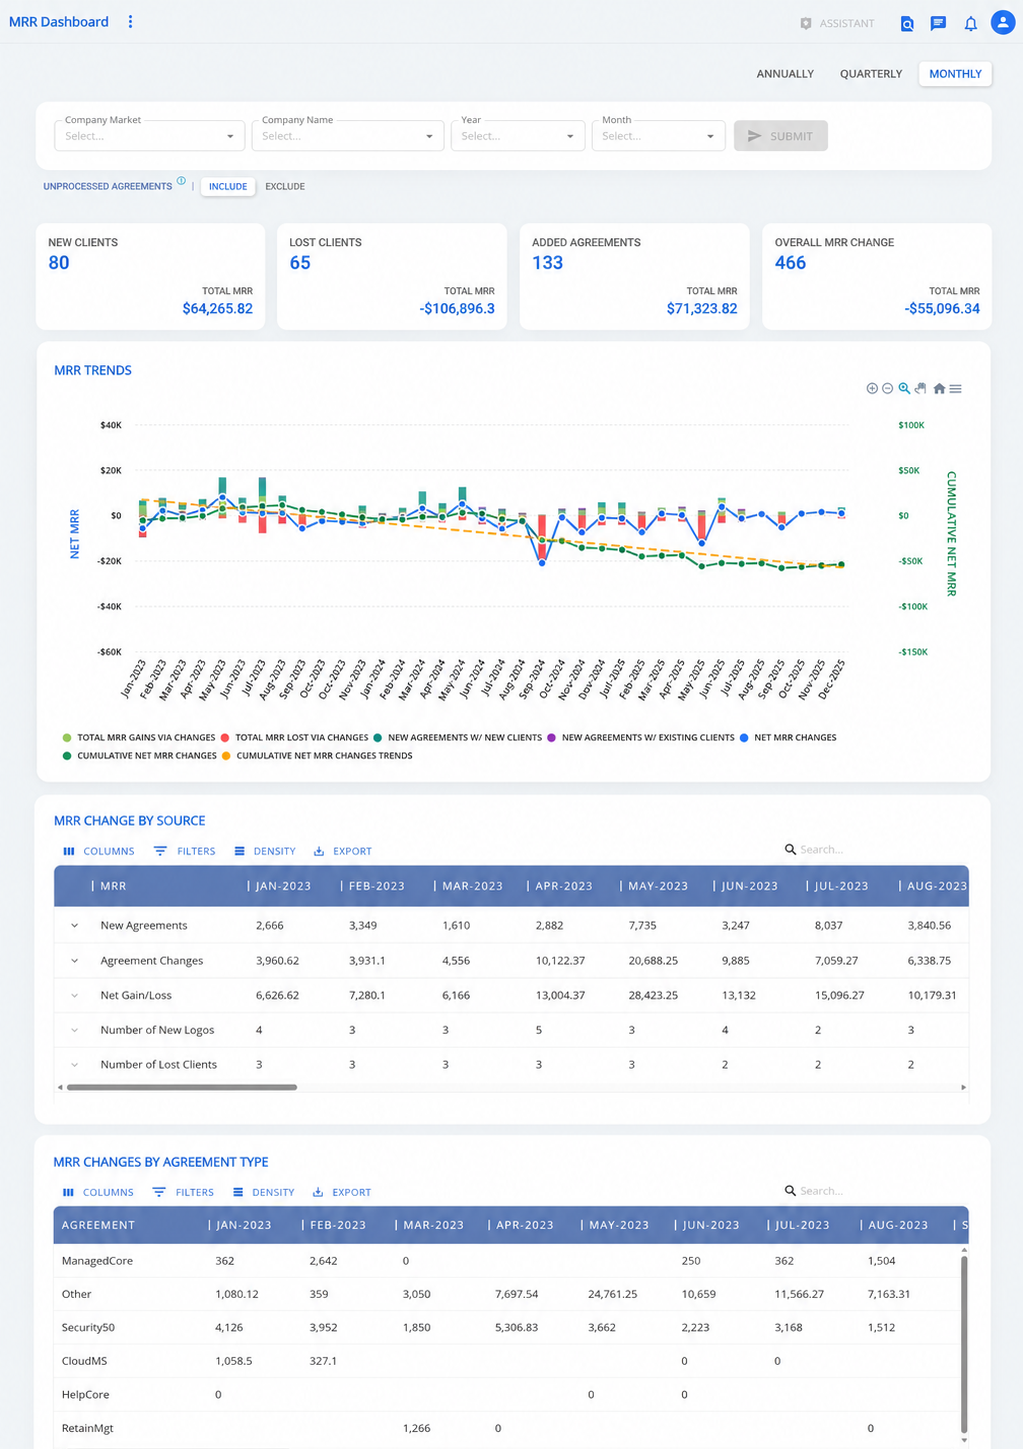1023x1449 pixels.
Task: Set unprocessed agreements to Include
Action: pos(228,186)
